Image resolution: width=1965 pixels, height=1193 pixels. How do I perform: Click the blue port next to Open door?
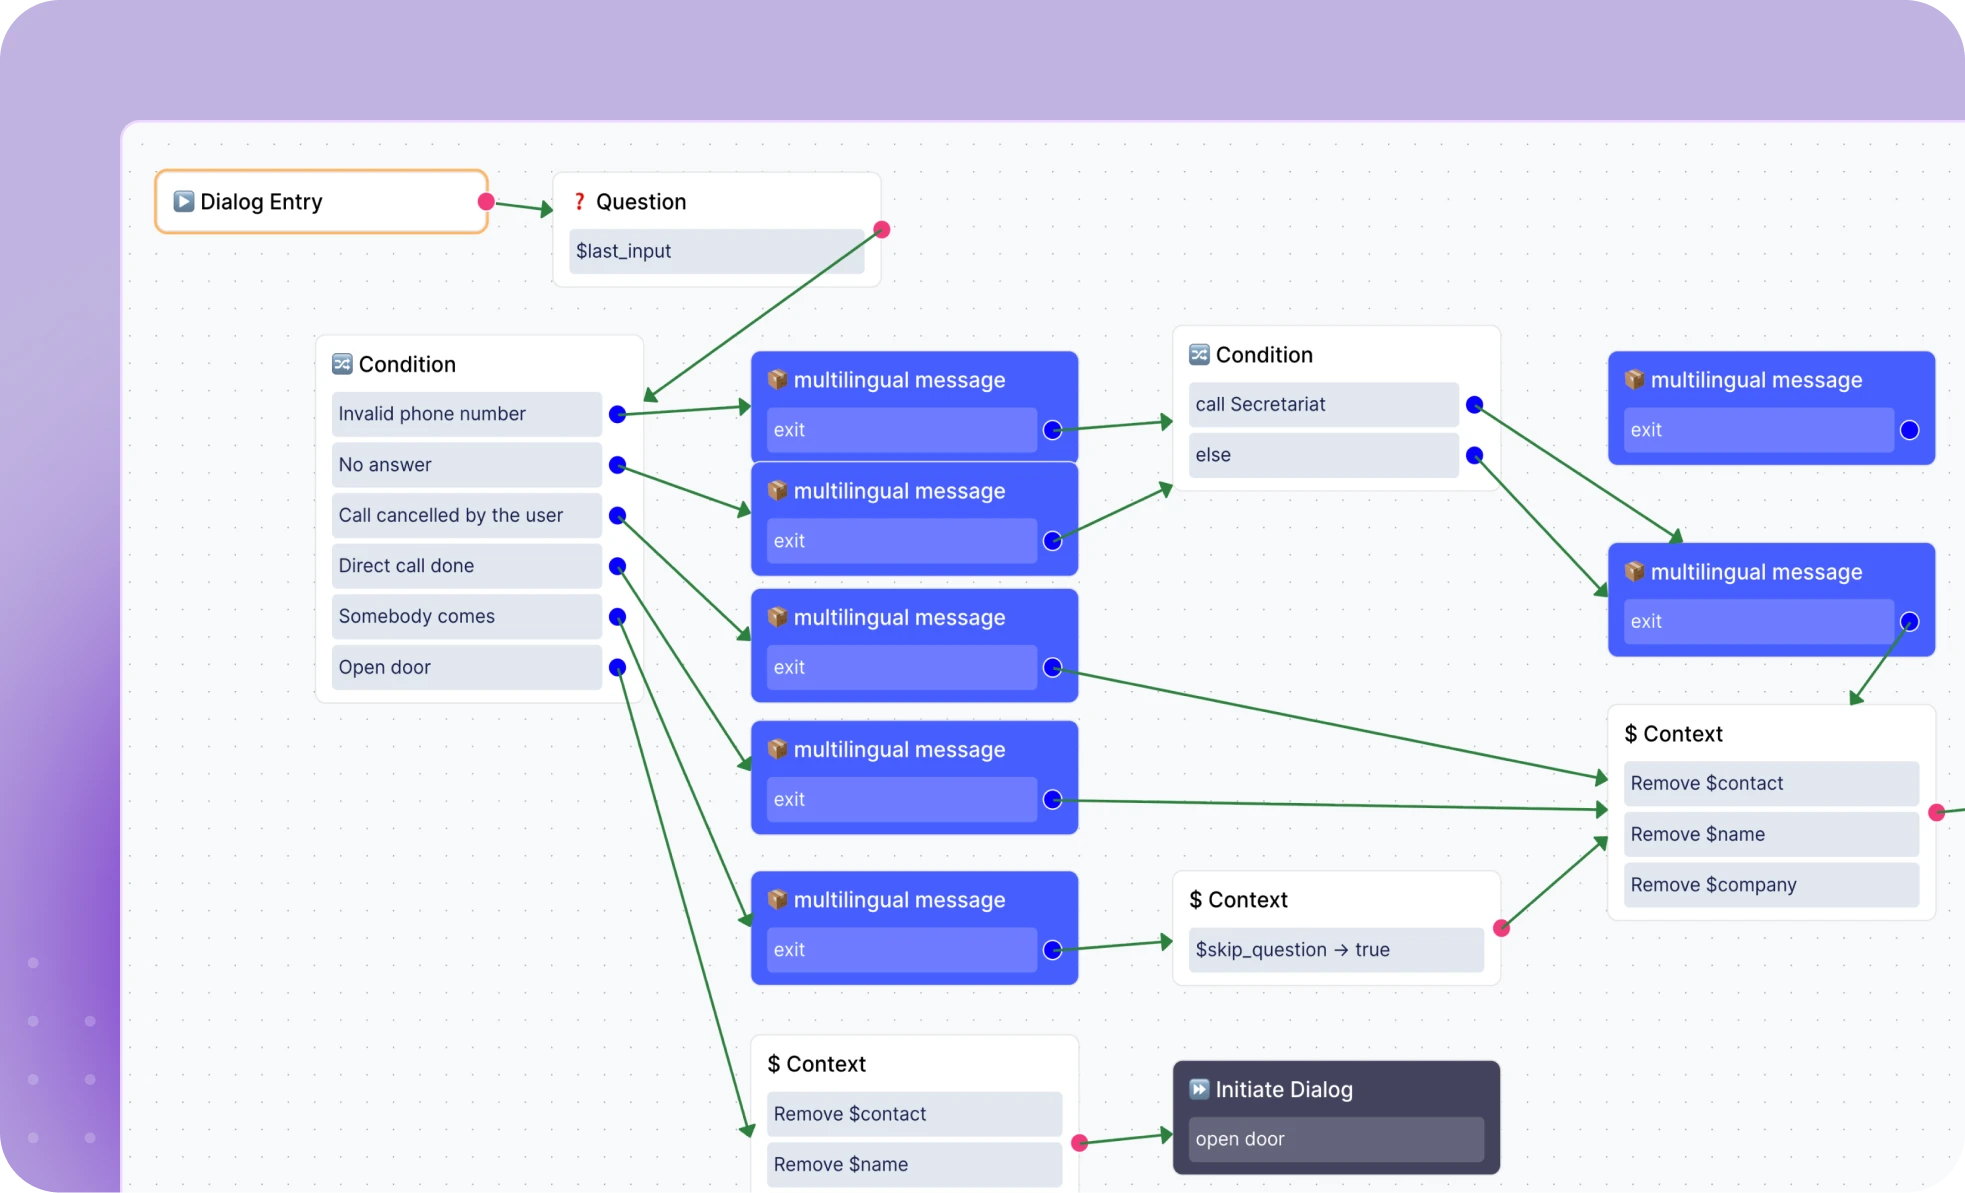coord(617,667)
